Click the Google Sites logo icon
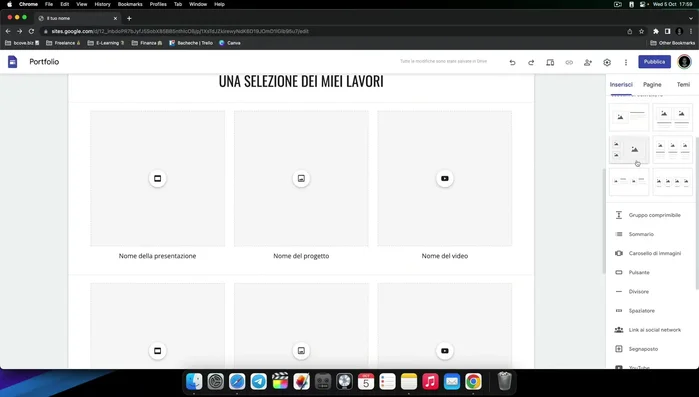Image resolution: width=699 pixels, height=397 pixels. tap(12, 62)
